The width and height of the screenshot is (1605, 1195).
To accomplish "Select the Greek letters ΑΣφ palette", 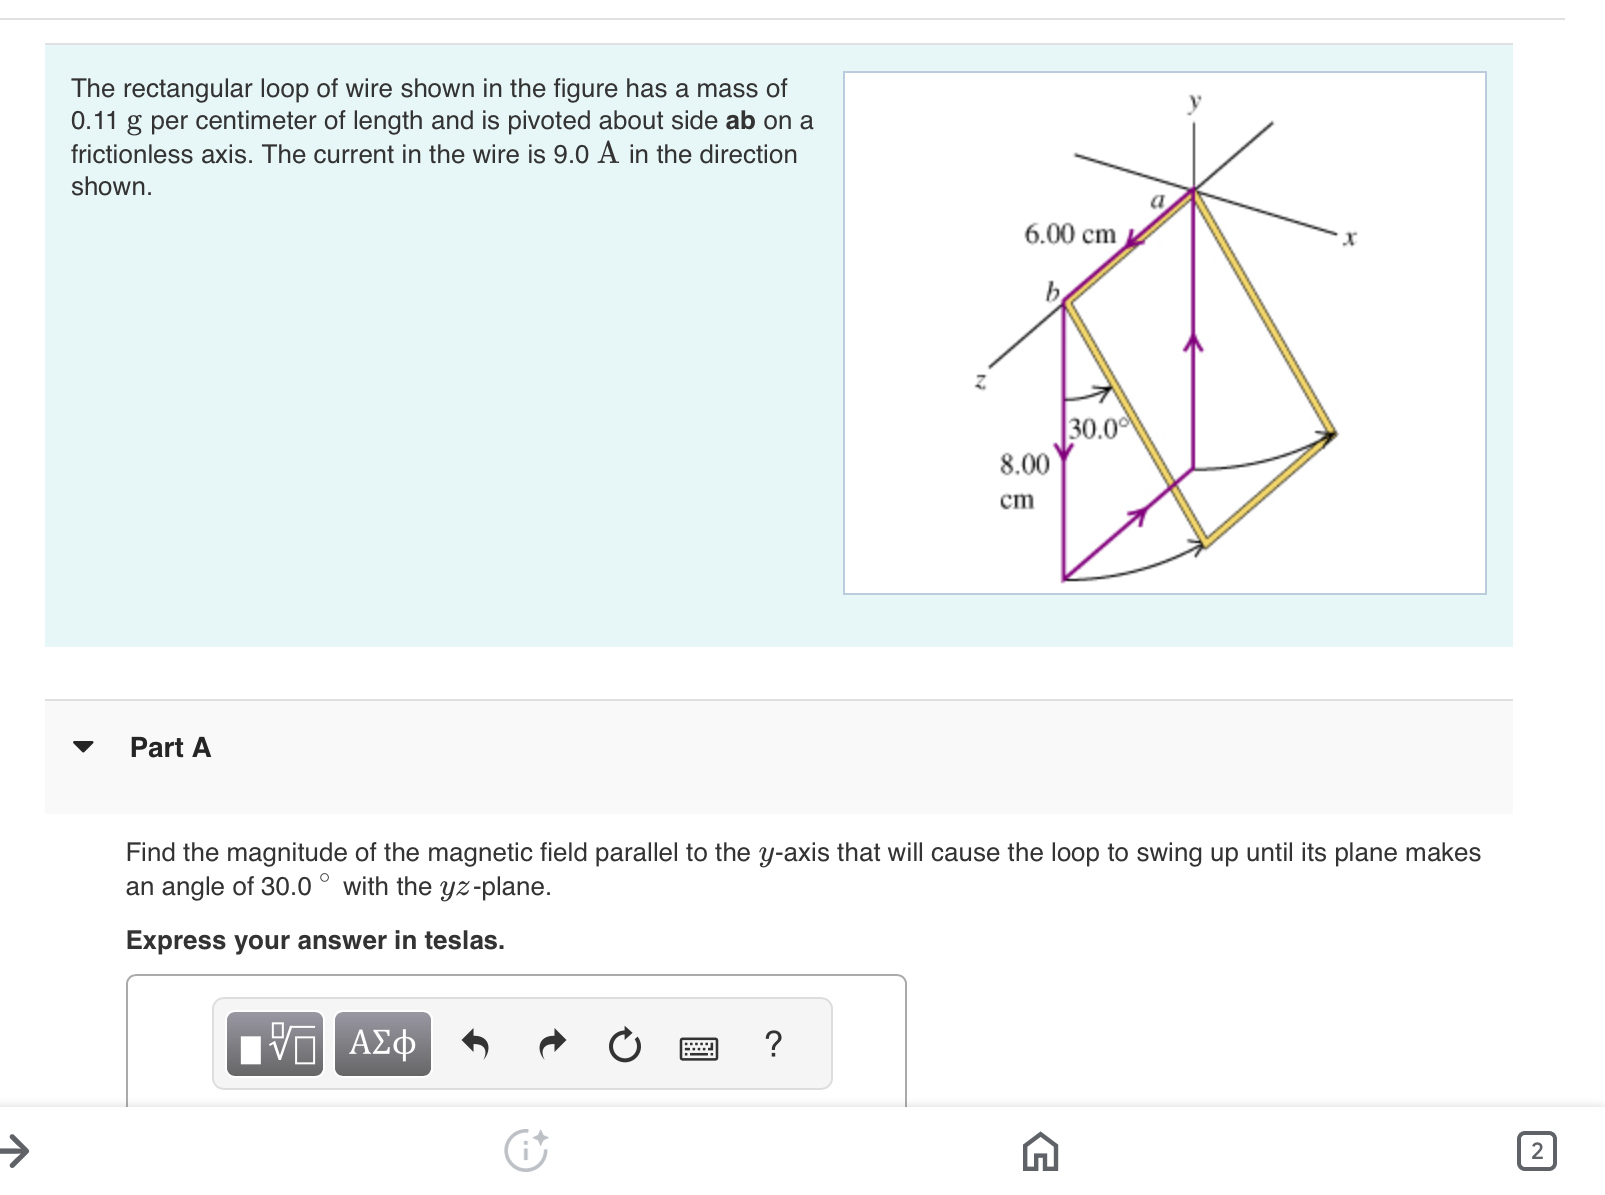I will (x=381, y=1044).
